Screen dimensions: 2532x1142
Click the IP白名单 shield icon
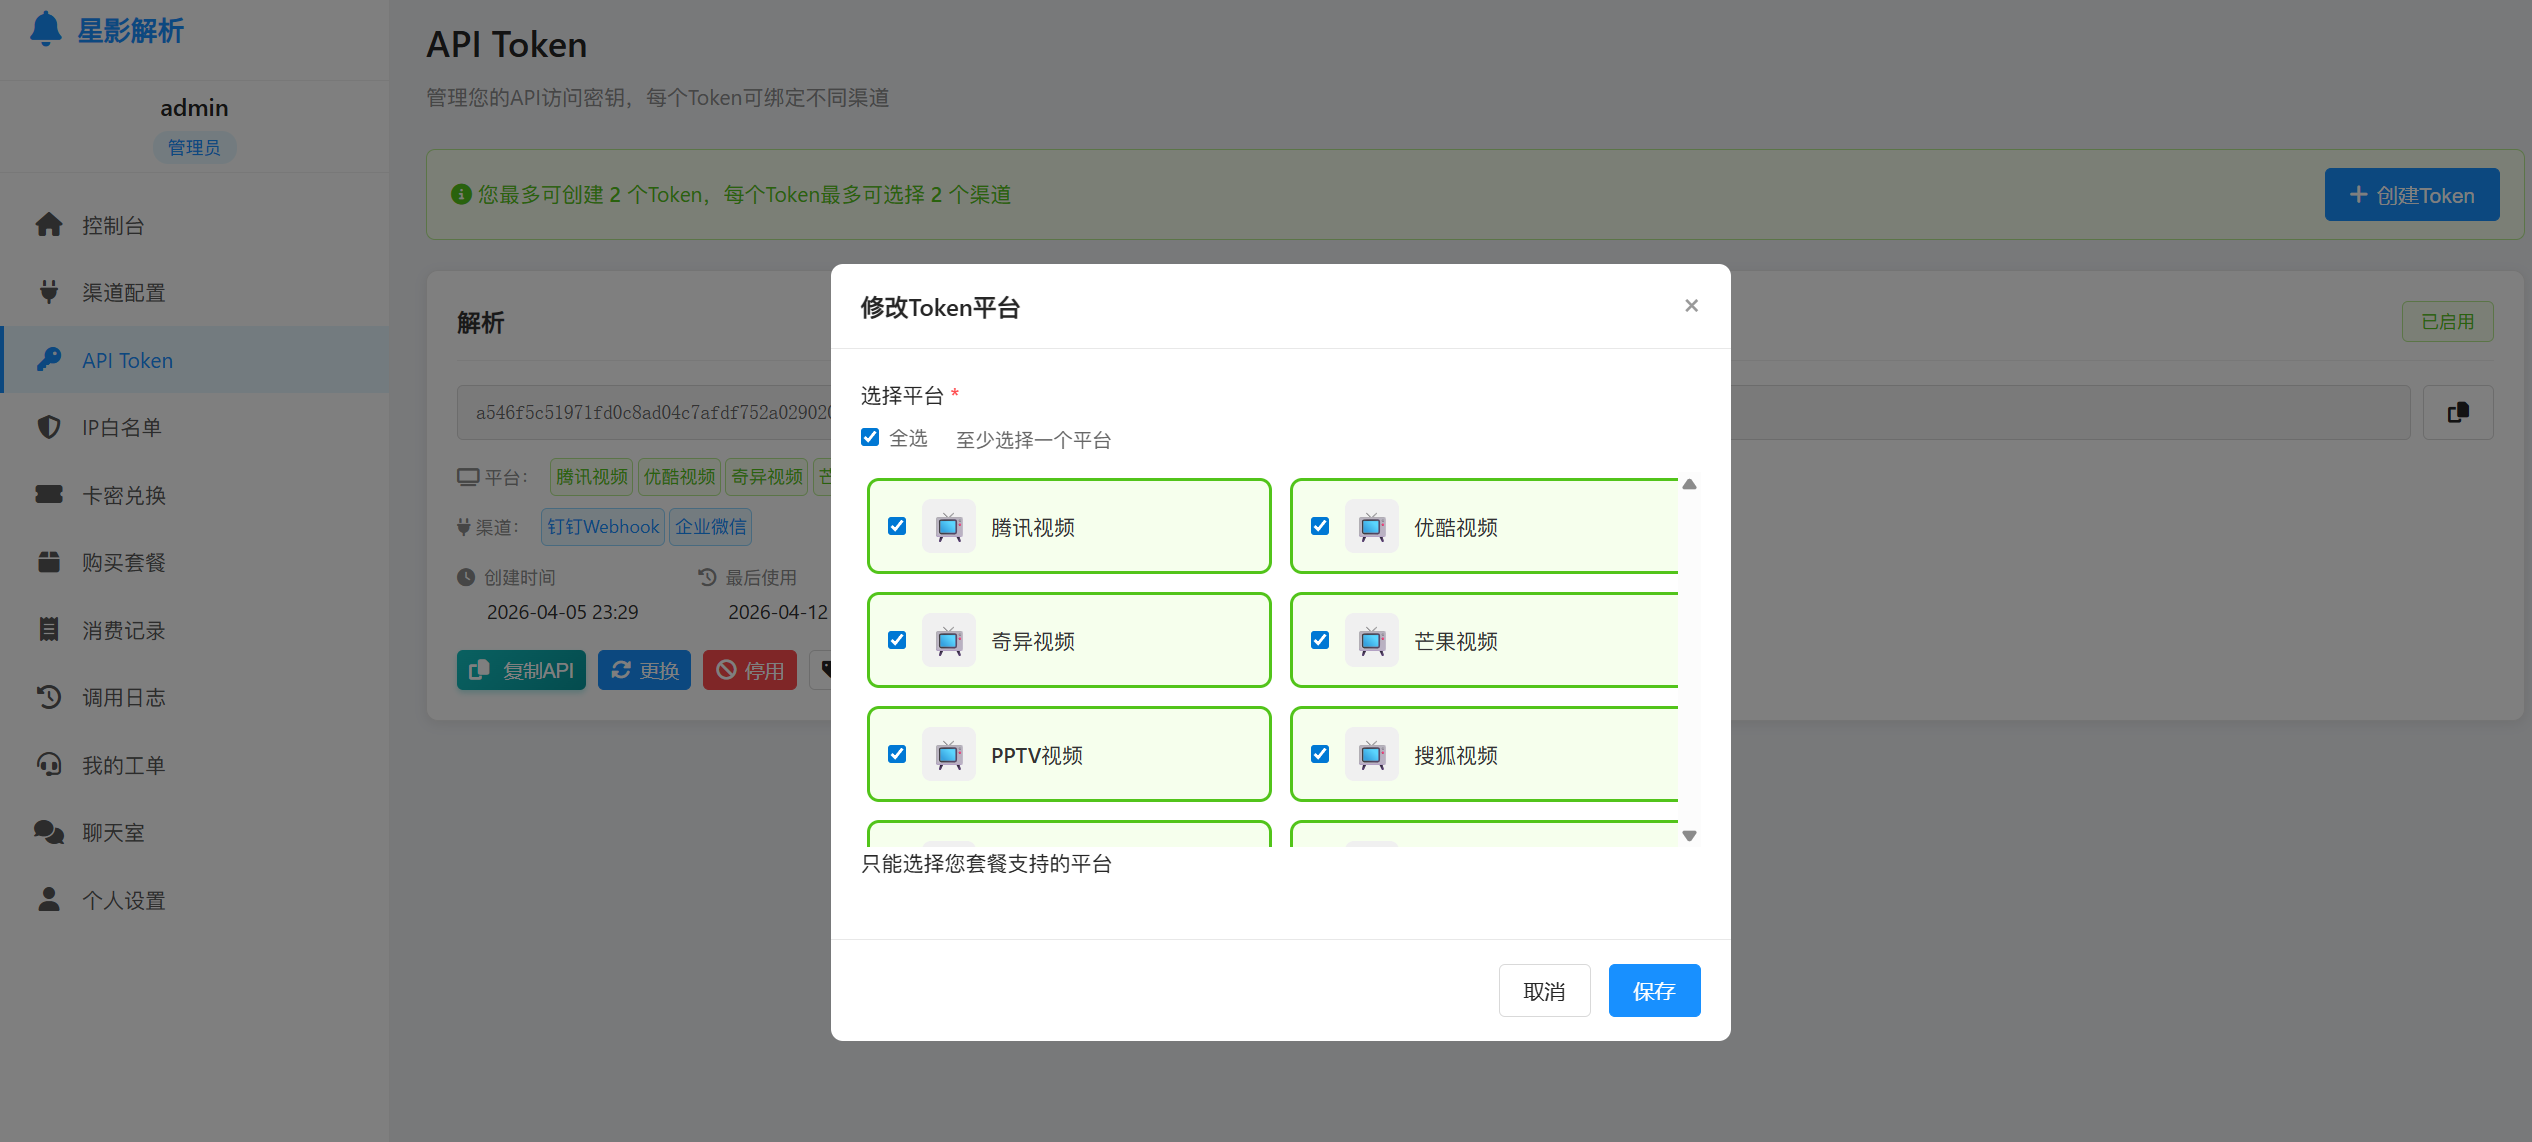49,427
